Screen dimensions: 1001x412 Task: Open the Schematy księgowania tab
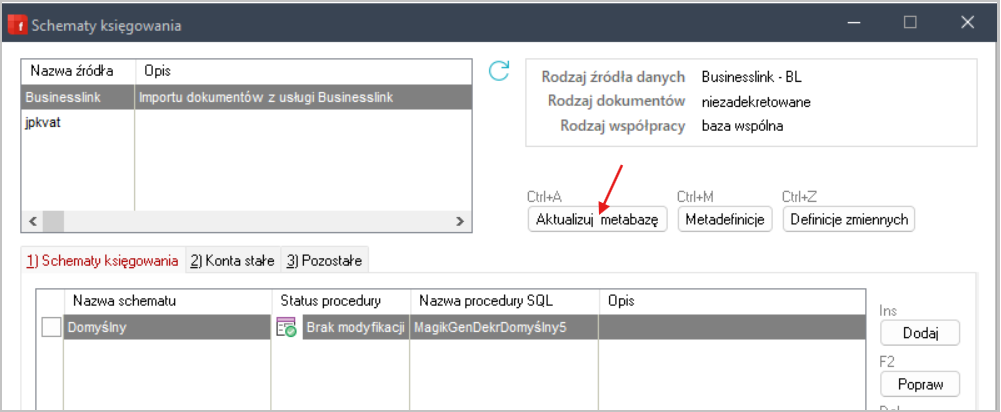point(102,261)
